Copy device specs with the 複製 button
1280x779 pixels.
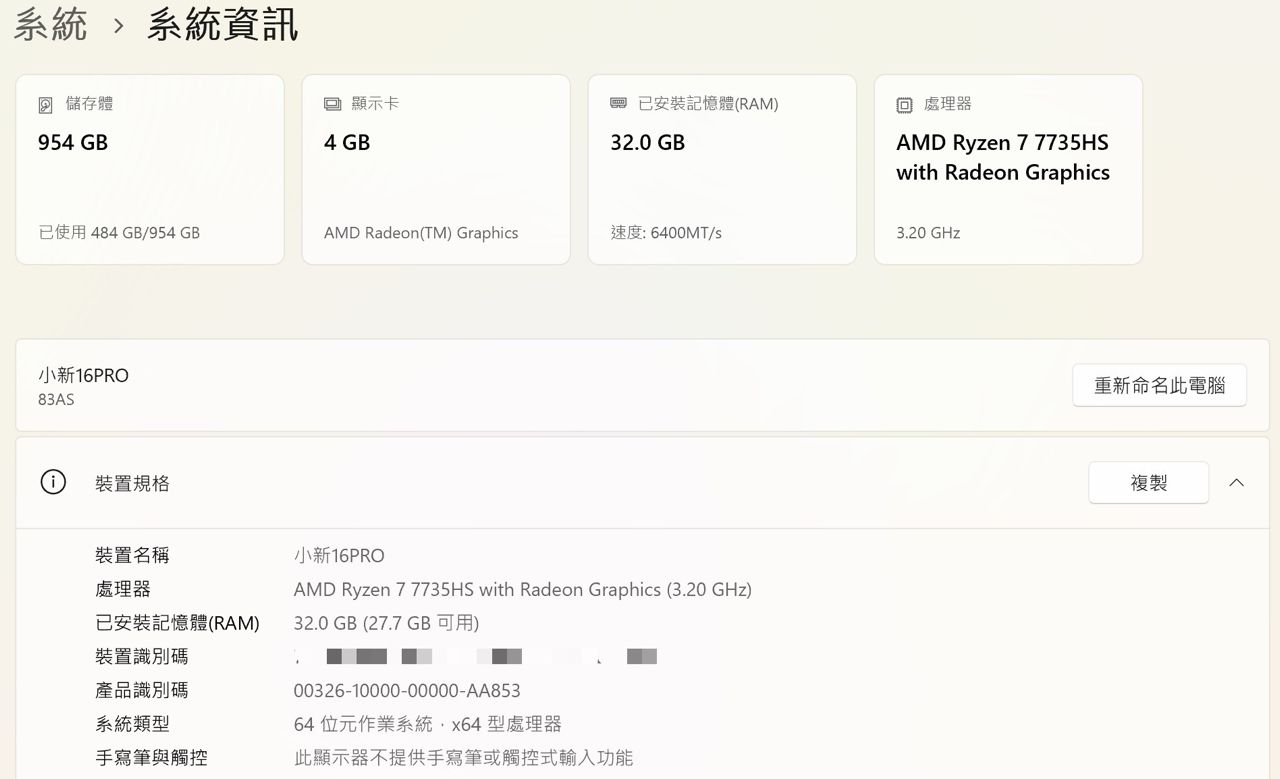pyautogui.click(x=1148, y=483)
